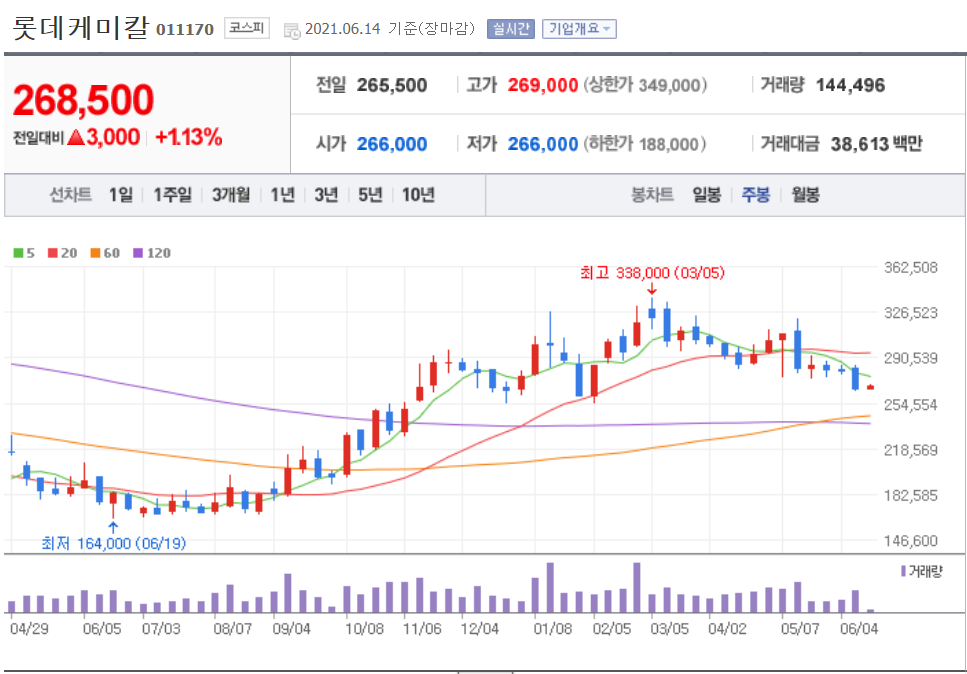Click the open price 시가 266,000
This screenshot has height=674, width=967.
[x=392, y=144]
